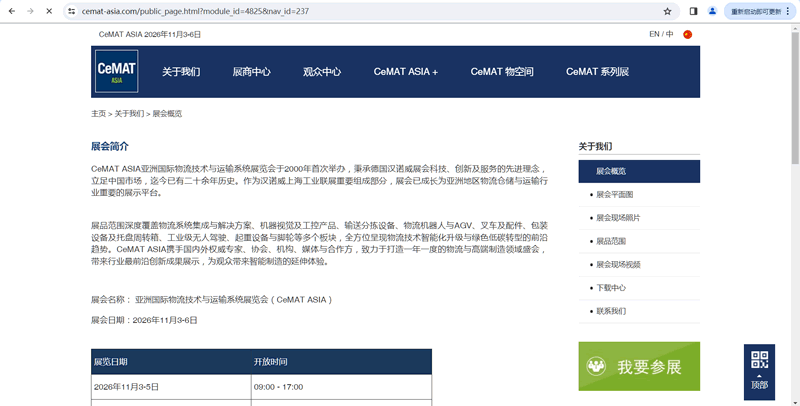Open the 关于我们 navigation menu
Viewport: 800px width, 406px height.
click(x=181, y=72)
